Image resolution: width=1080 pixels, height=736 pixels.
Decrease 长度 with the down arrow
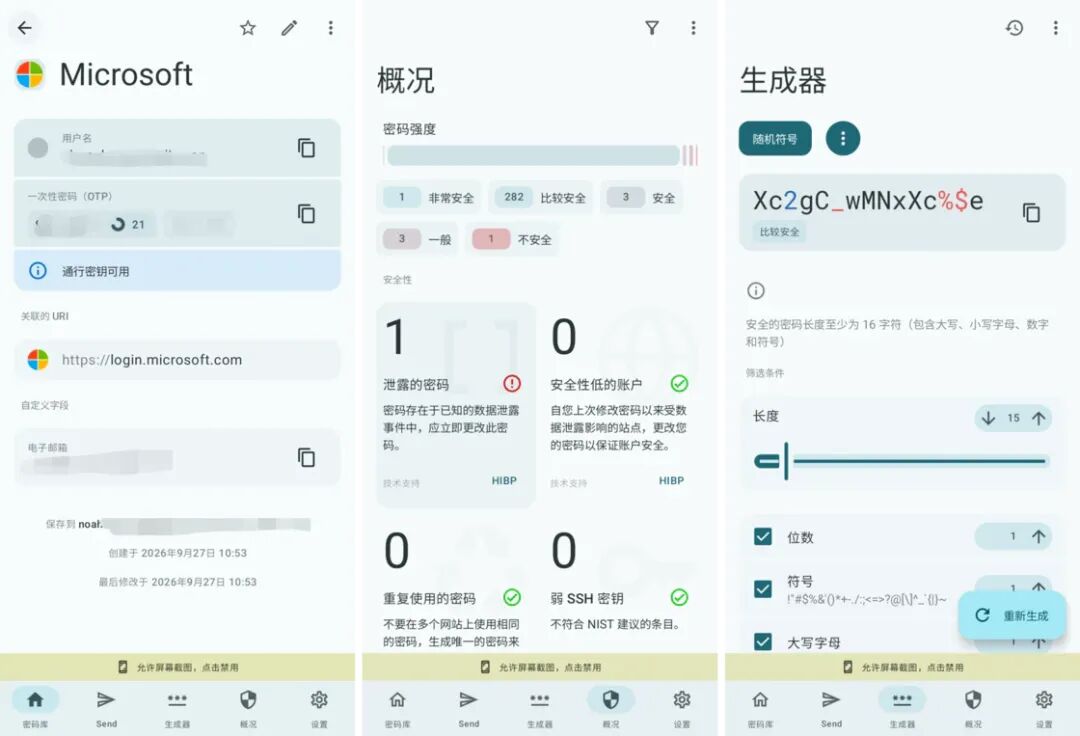(988, 418)
